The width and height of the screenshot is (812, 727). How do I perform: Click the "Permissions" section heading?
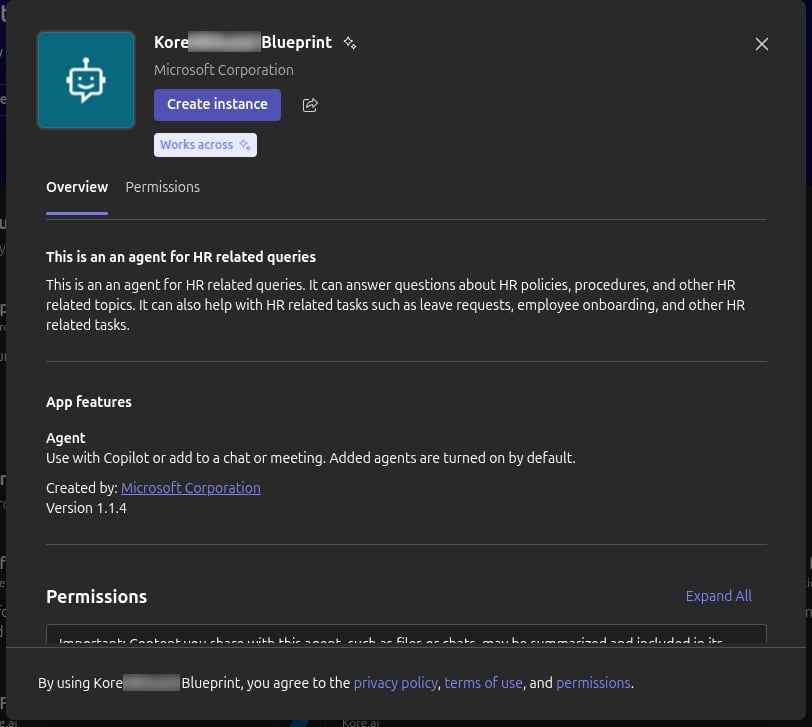pyautogui.click(x=96, y=597)
